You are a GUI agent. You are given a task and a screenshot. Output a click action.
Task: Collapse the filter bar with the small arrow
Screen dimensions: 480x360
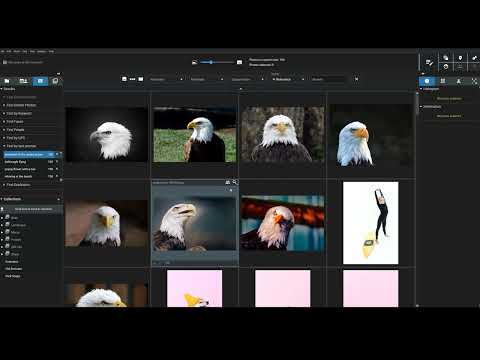click(241, 89)
